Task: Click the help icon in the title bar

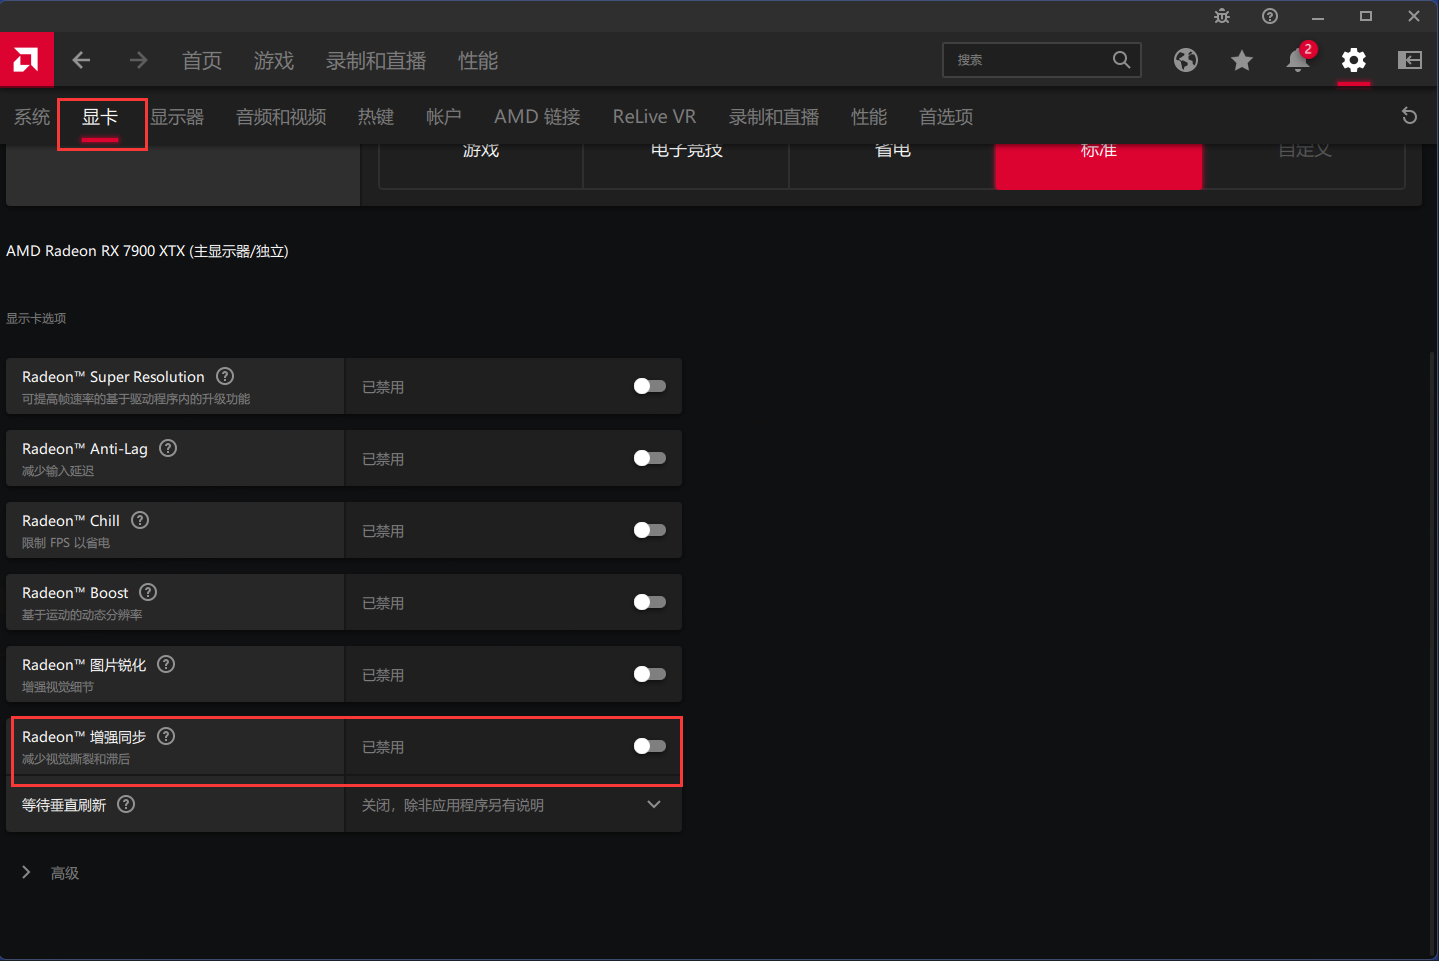Action: [1270, 16]
